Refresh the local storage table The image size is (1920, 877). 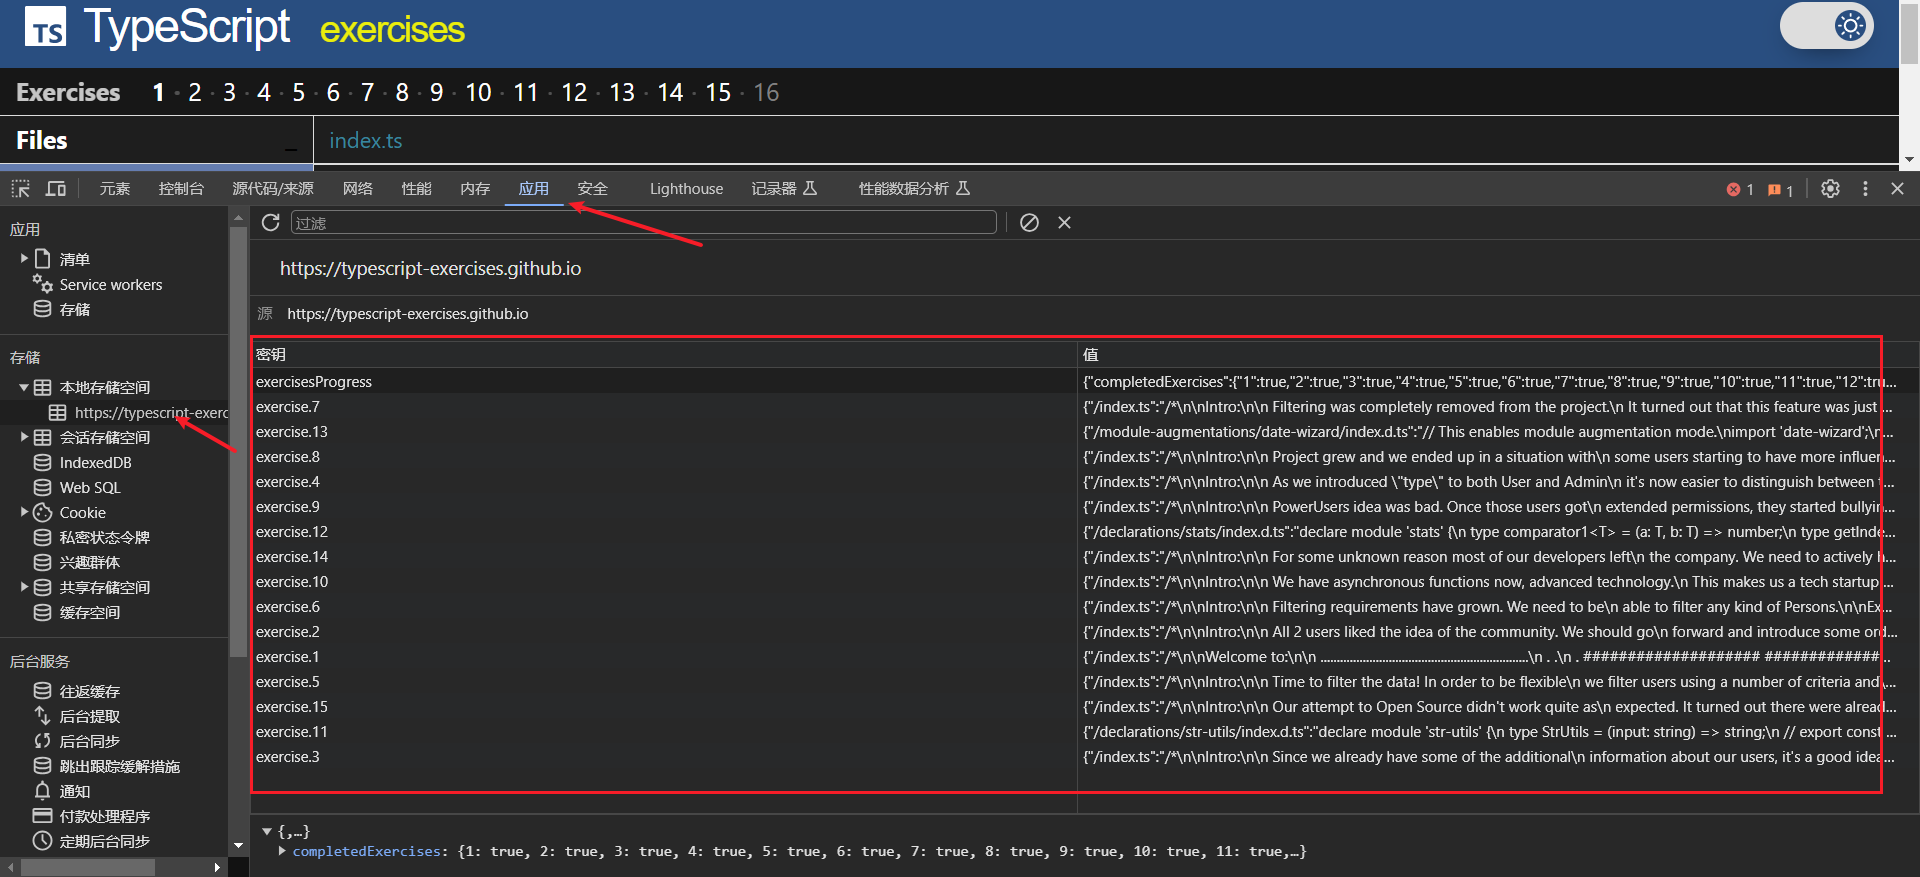[270, 222]
